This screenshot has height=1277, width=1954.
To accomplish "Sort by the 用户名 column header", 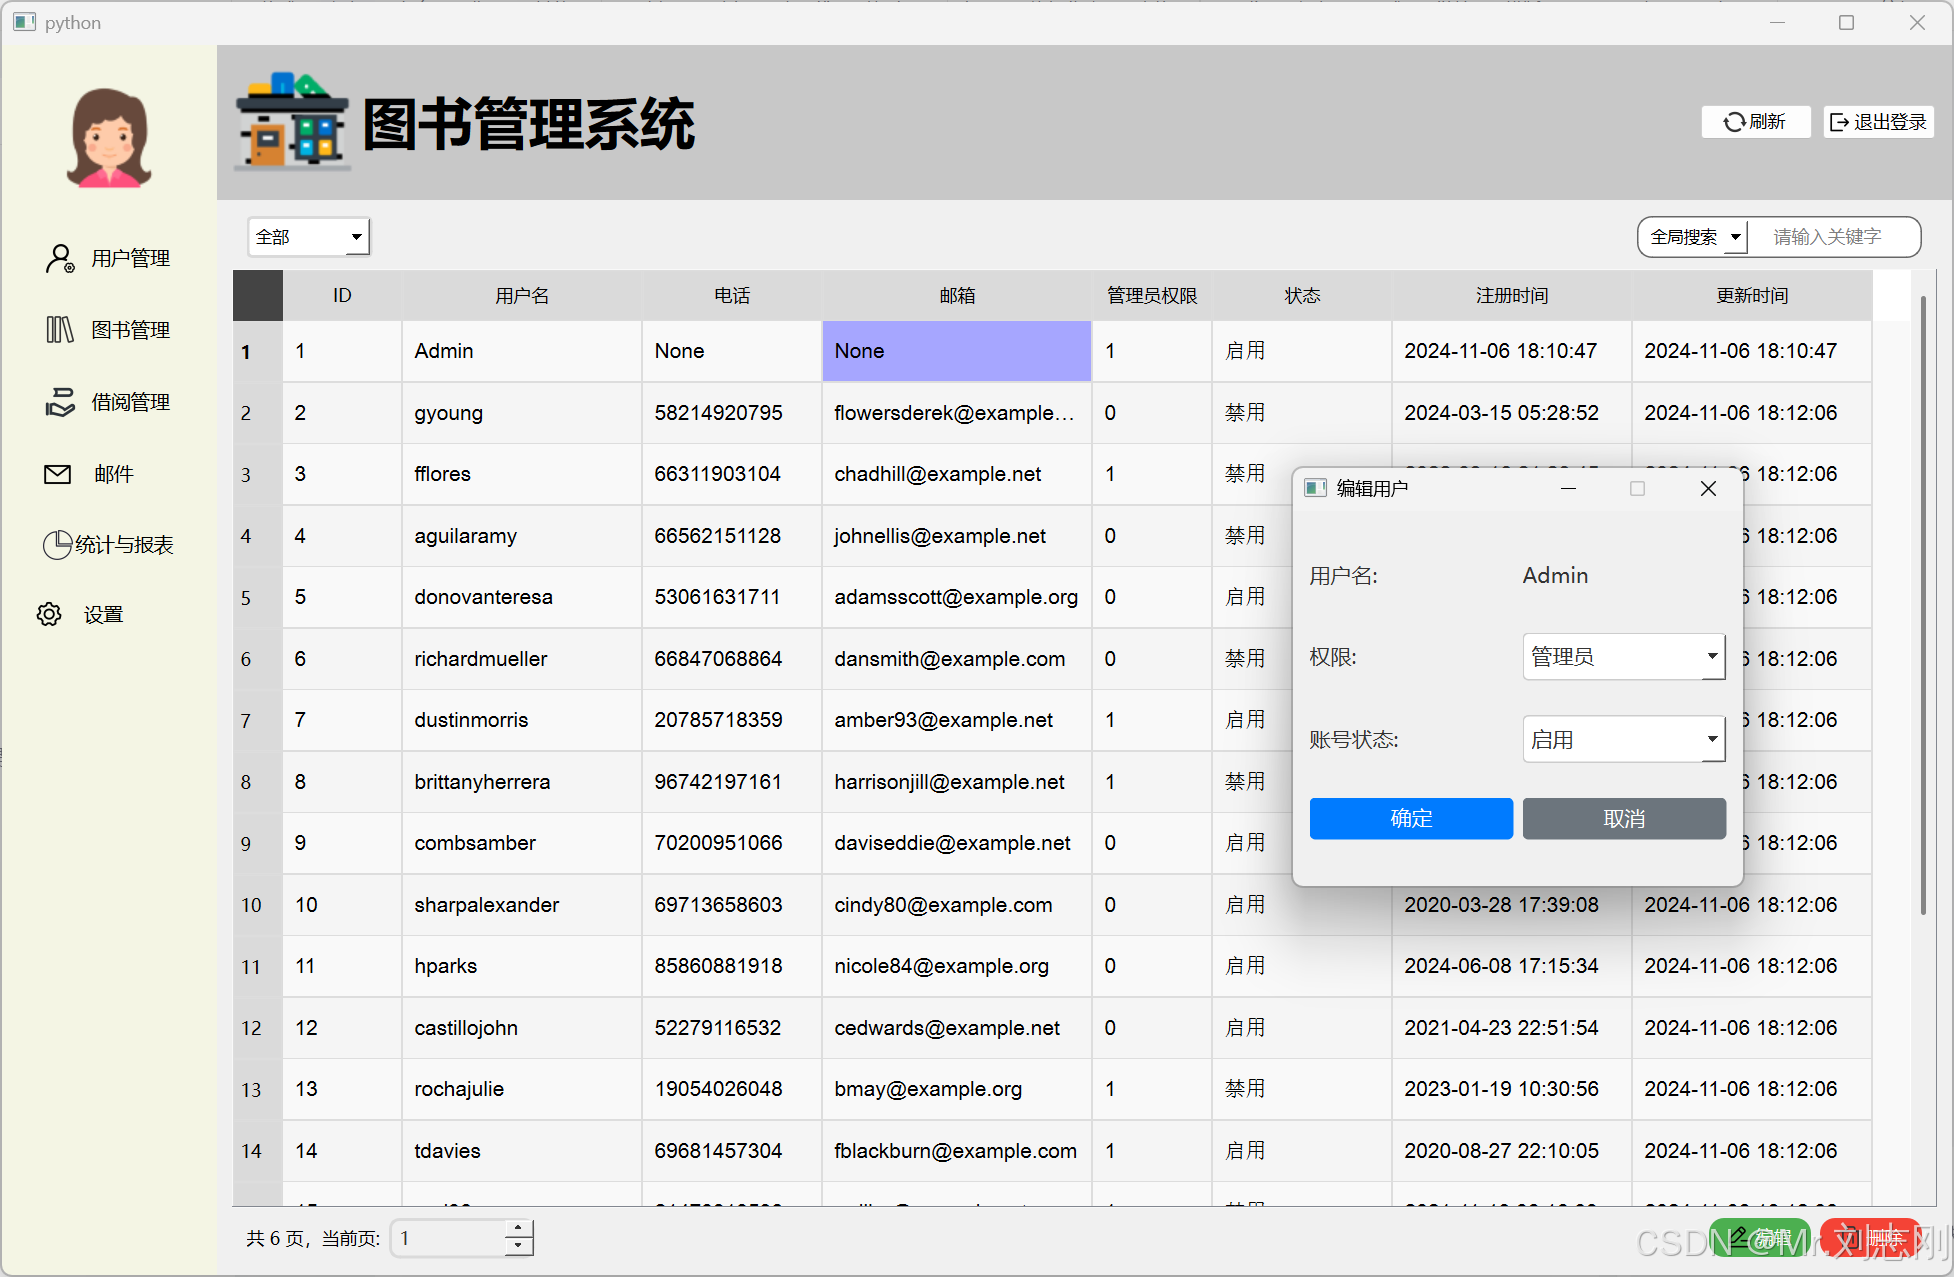I will [521, 296].
